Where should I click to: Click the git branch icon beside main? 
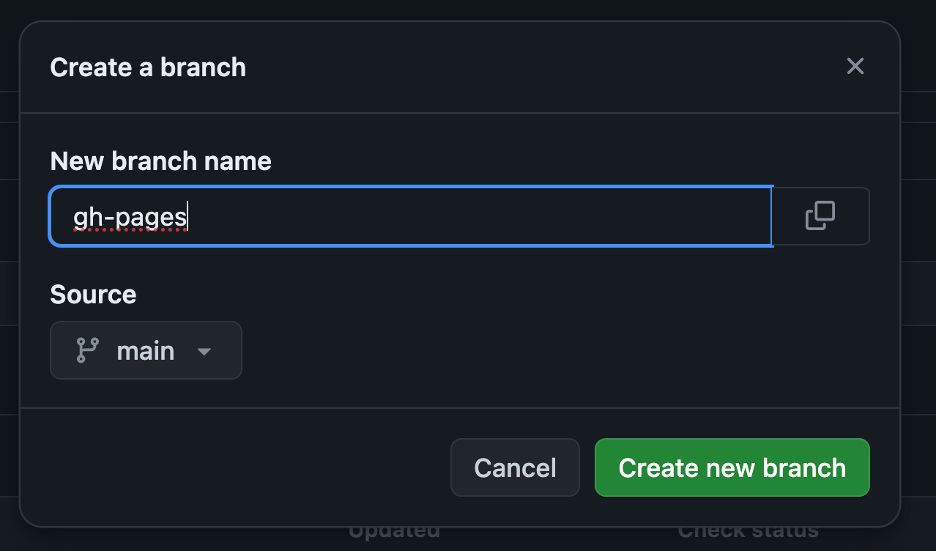[88, 351]
